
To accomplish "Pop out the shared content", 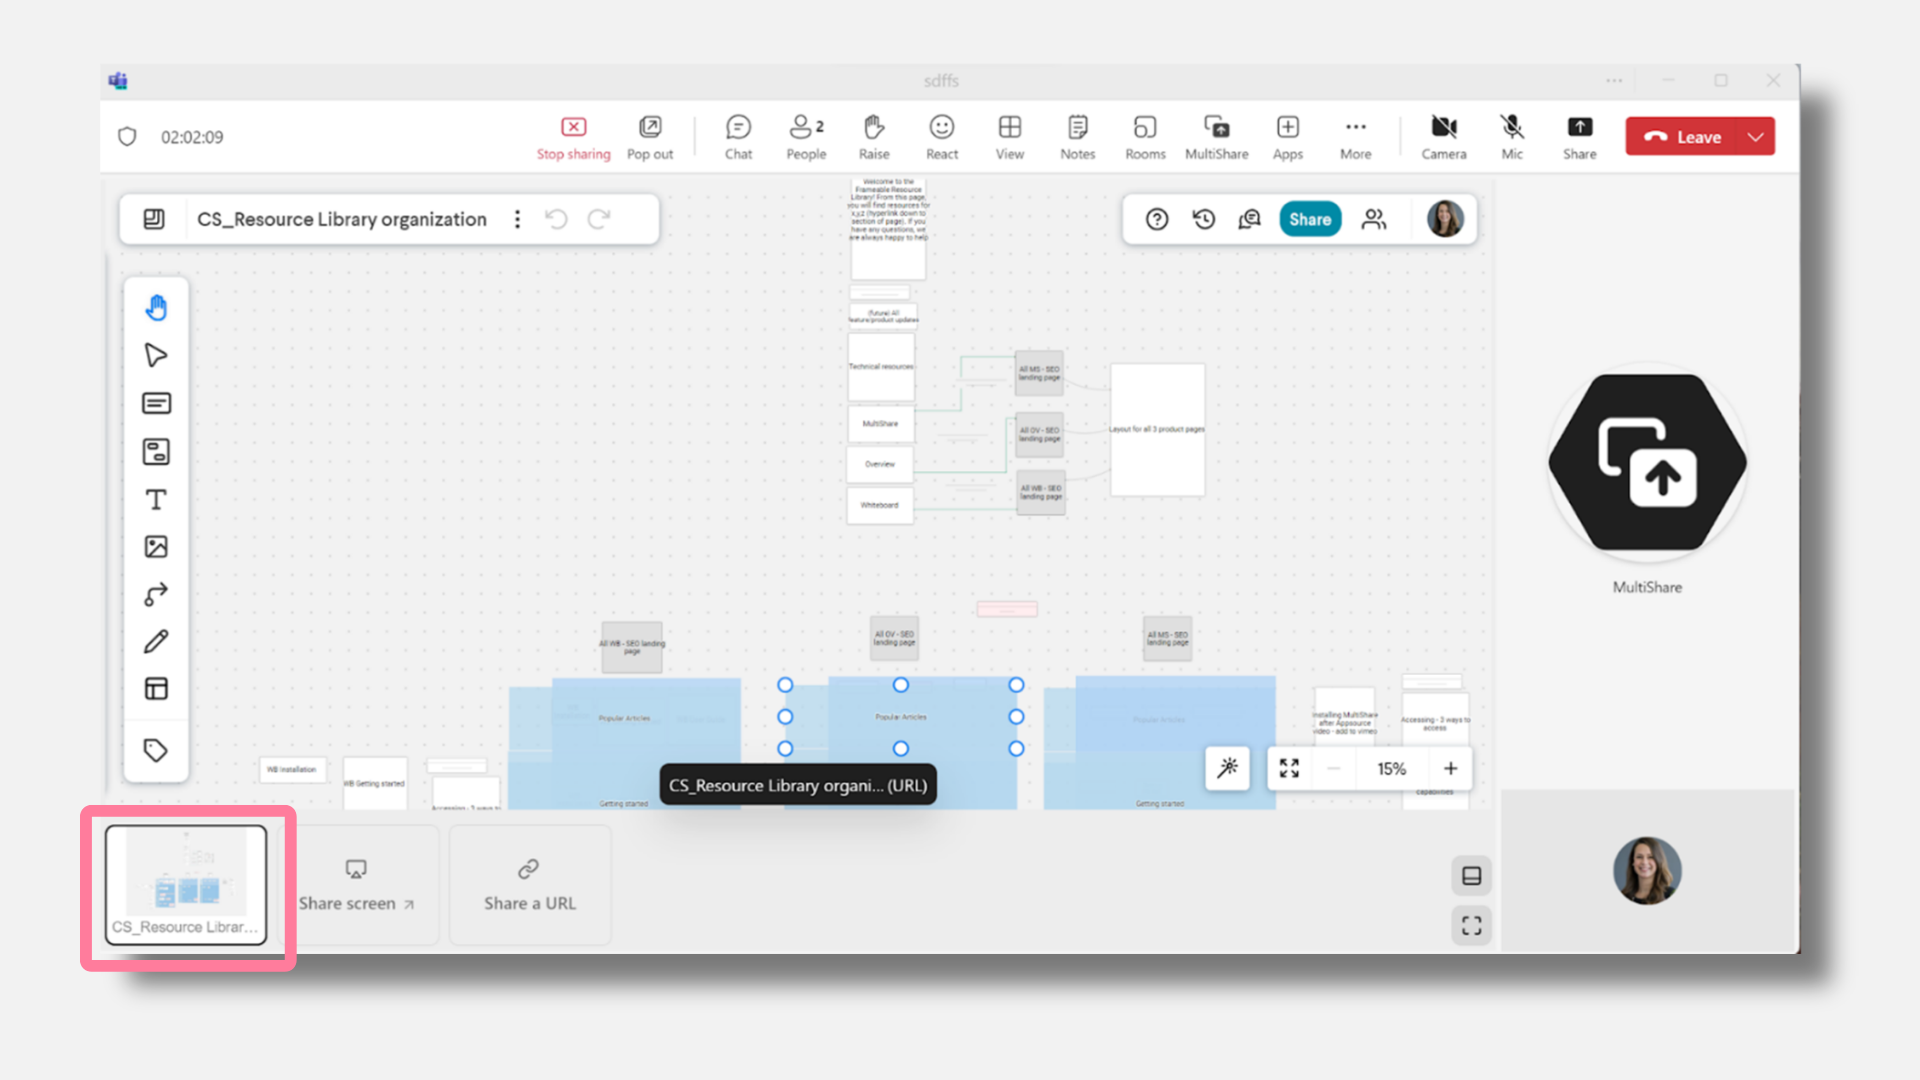I will [650, 138].
